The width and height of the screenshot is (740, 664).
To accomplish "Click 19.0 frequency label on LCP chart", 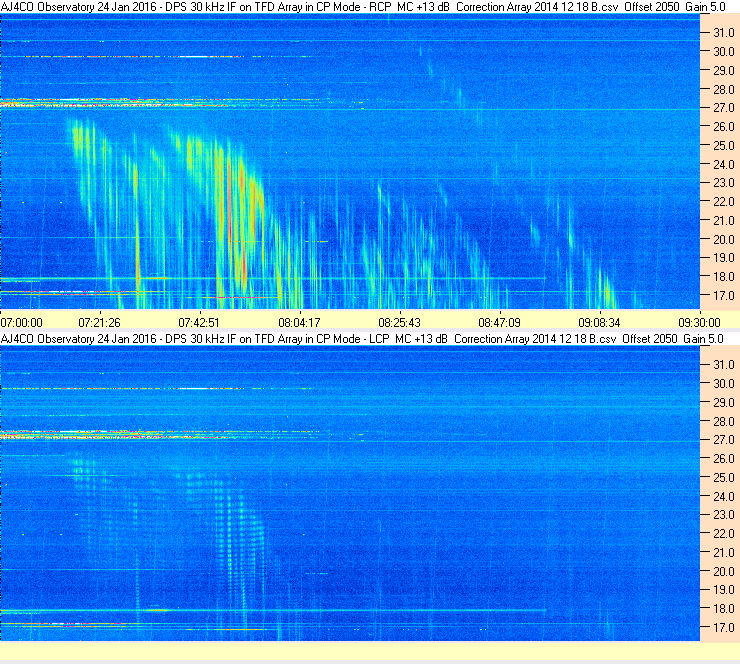I will (x=724, y=590).
